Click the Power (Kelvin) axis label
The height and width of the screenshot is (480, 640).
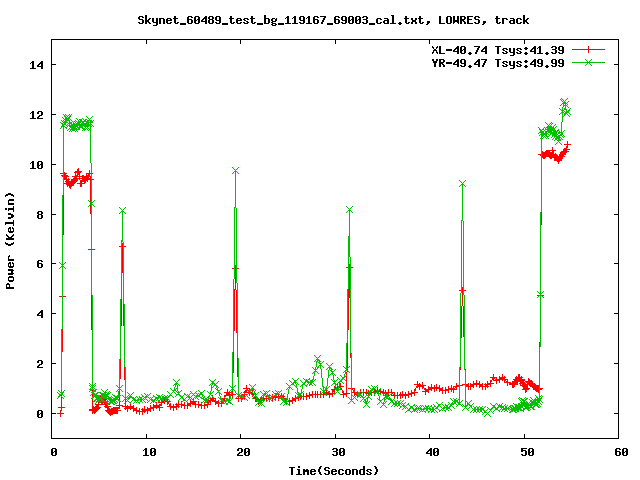pyautogui.click(x=10, y=241)
